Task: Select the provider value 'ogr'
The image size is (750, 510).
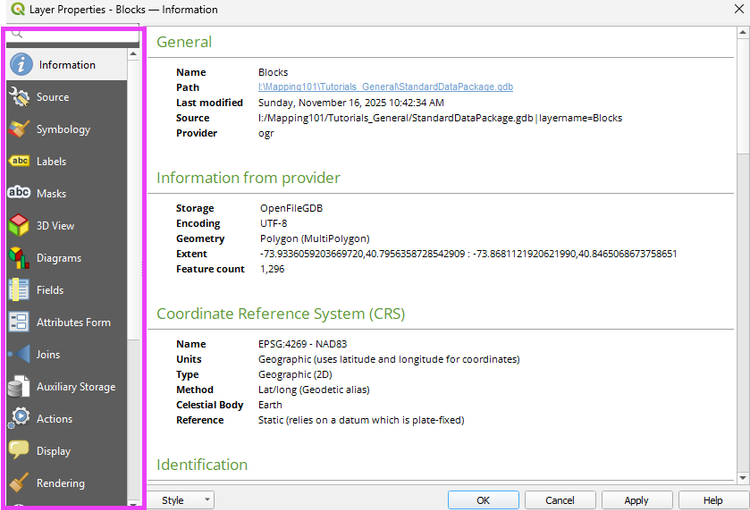Action: tap(266, 133)
